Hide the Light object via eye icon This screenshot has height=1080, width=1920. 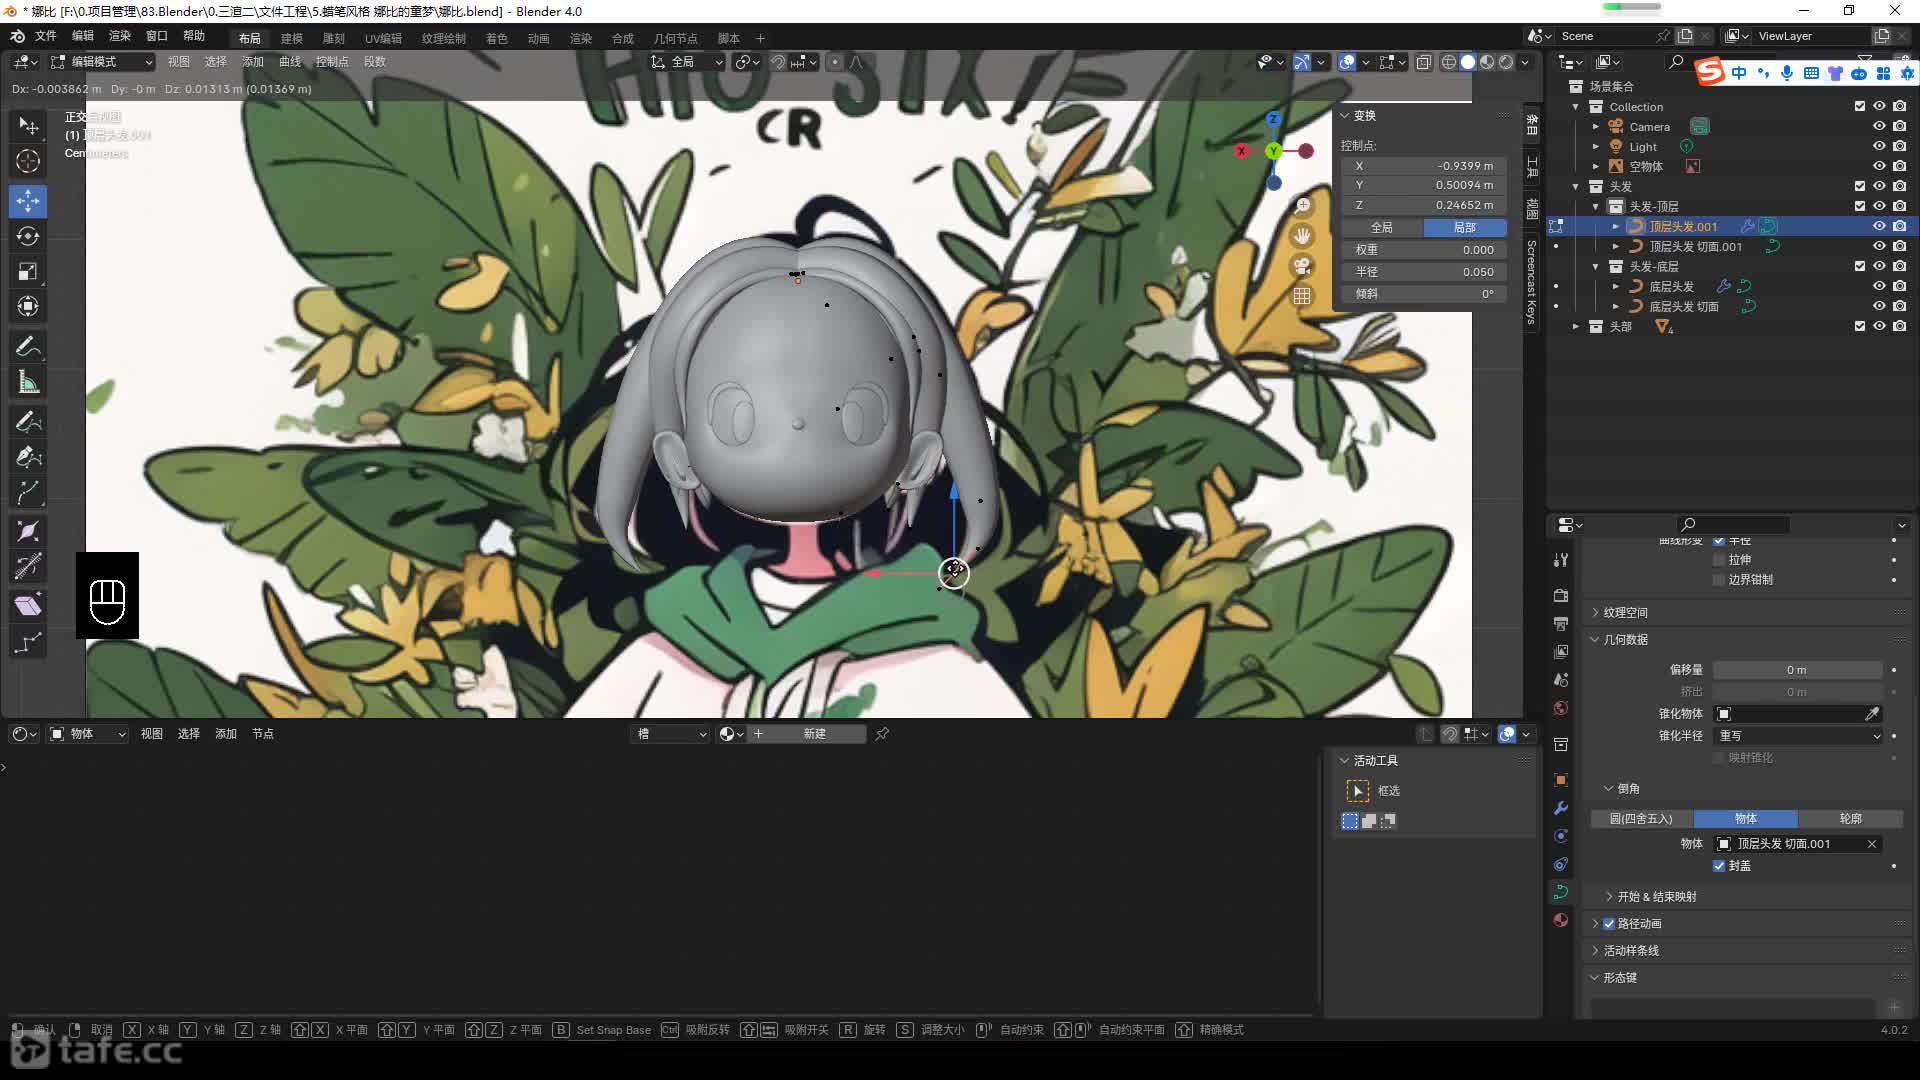pos(1879,146)
